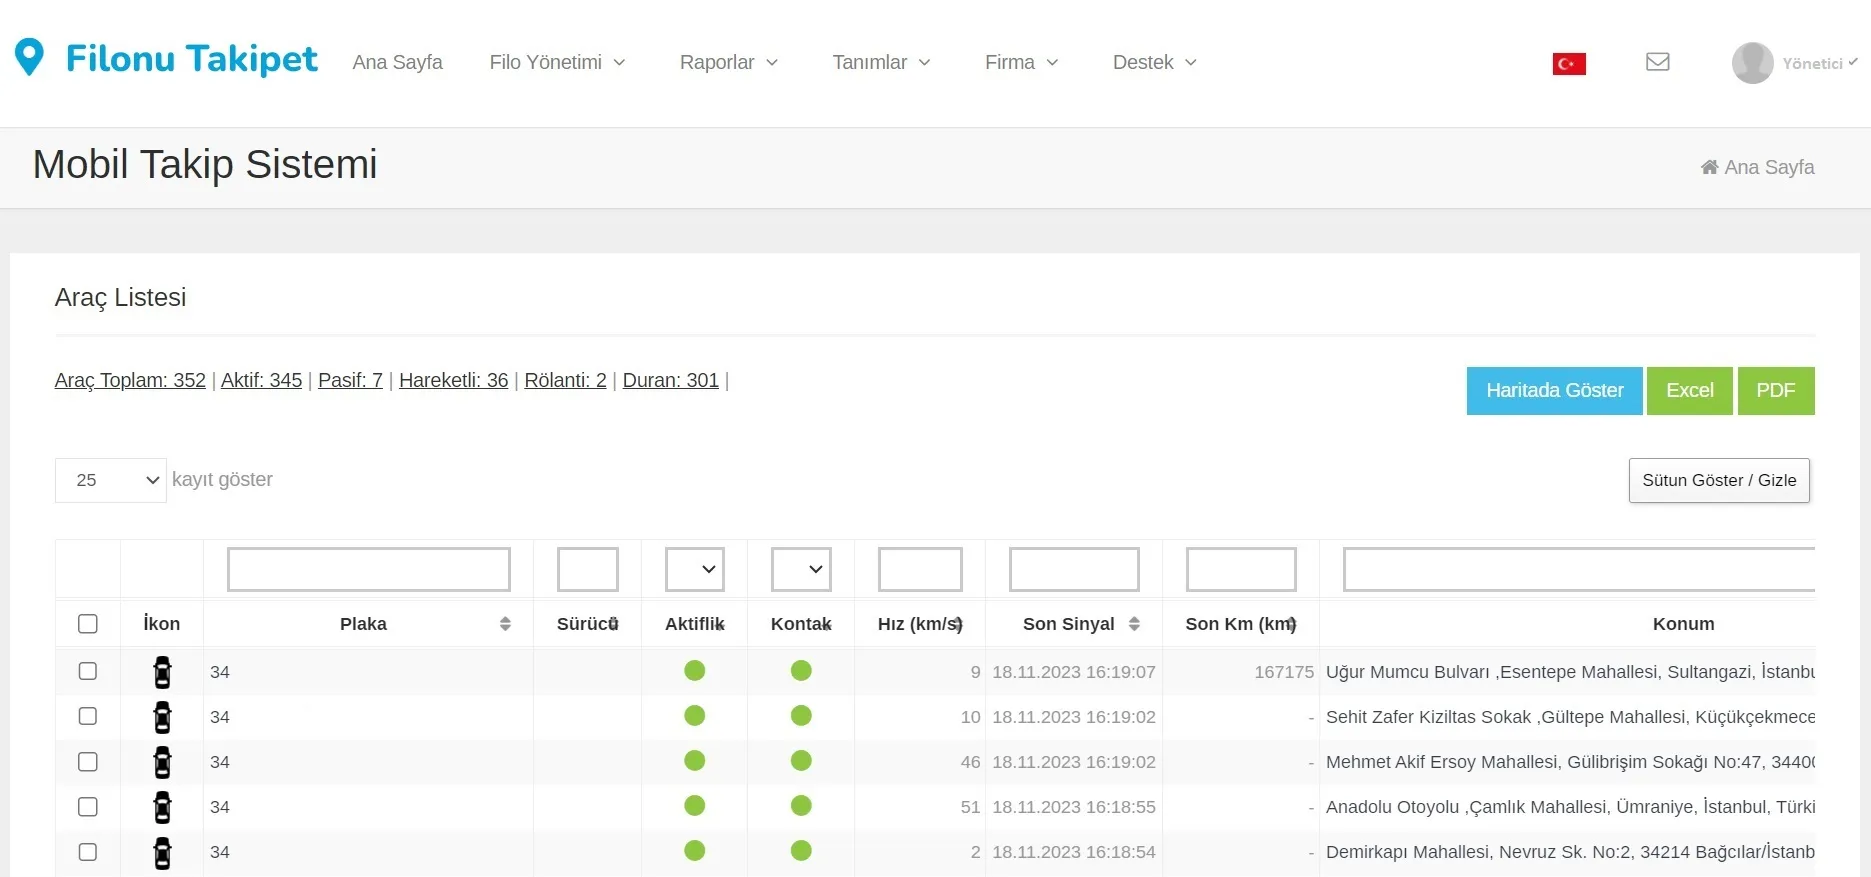The width and height of the screenshot is (1871, 877).
Task: Sort by the Son Sinyal column arrows
Action: tap(1134, 624)
